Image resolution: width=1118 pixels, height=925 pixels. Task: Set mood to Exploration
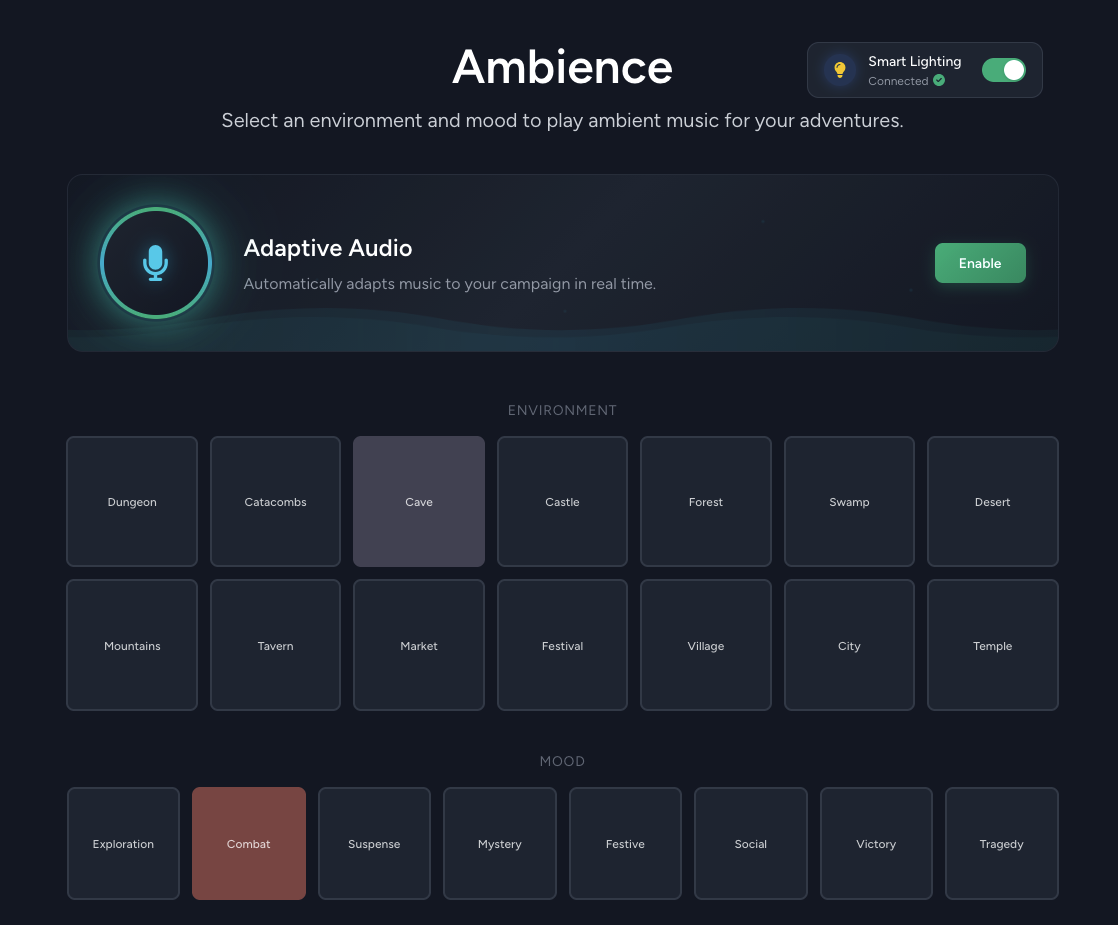(x=123, y=844)
